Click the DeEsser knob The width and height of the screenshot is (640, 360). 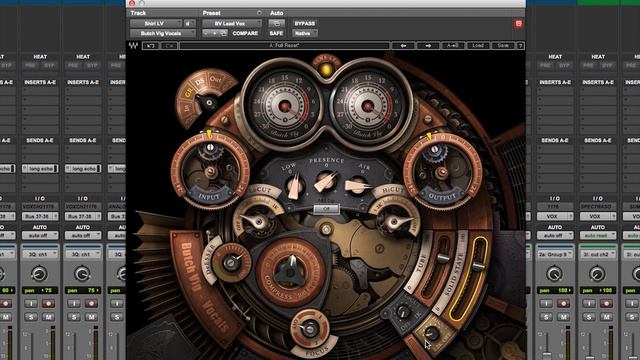pyautogui.click(x=231, y=263)
